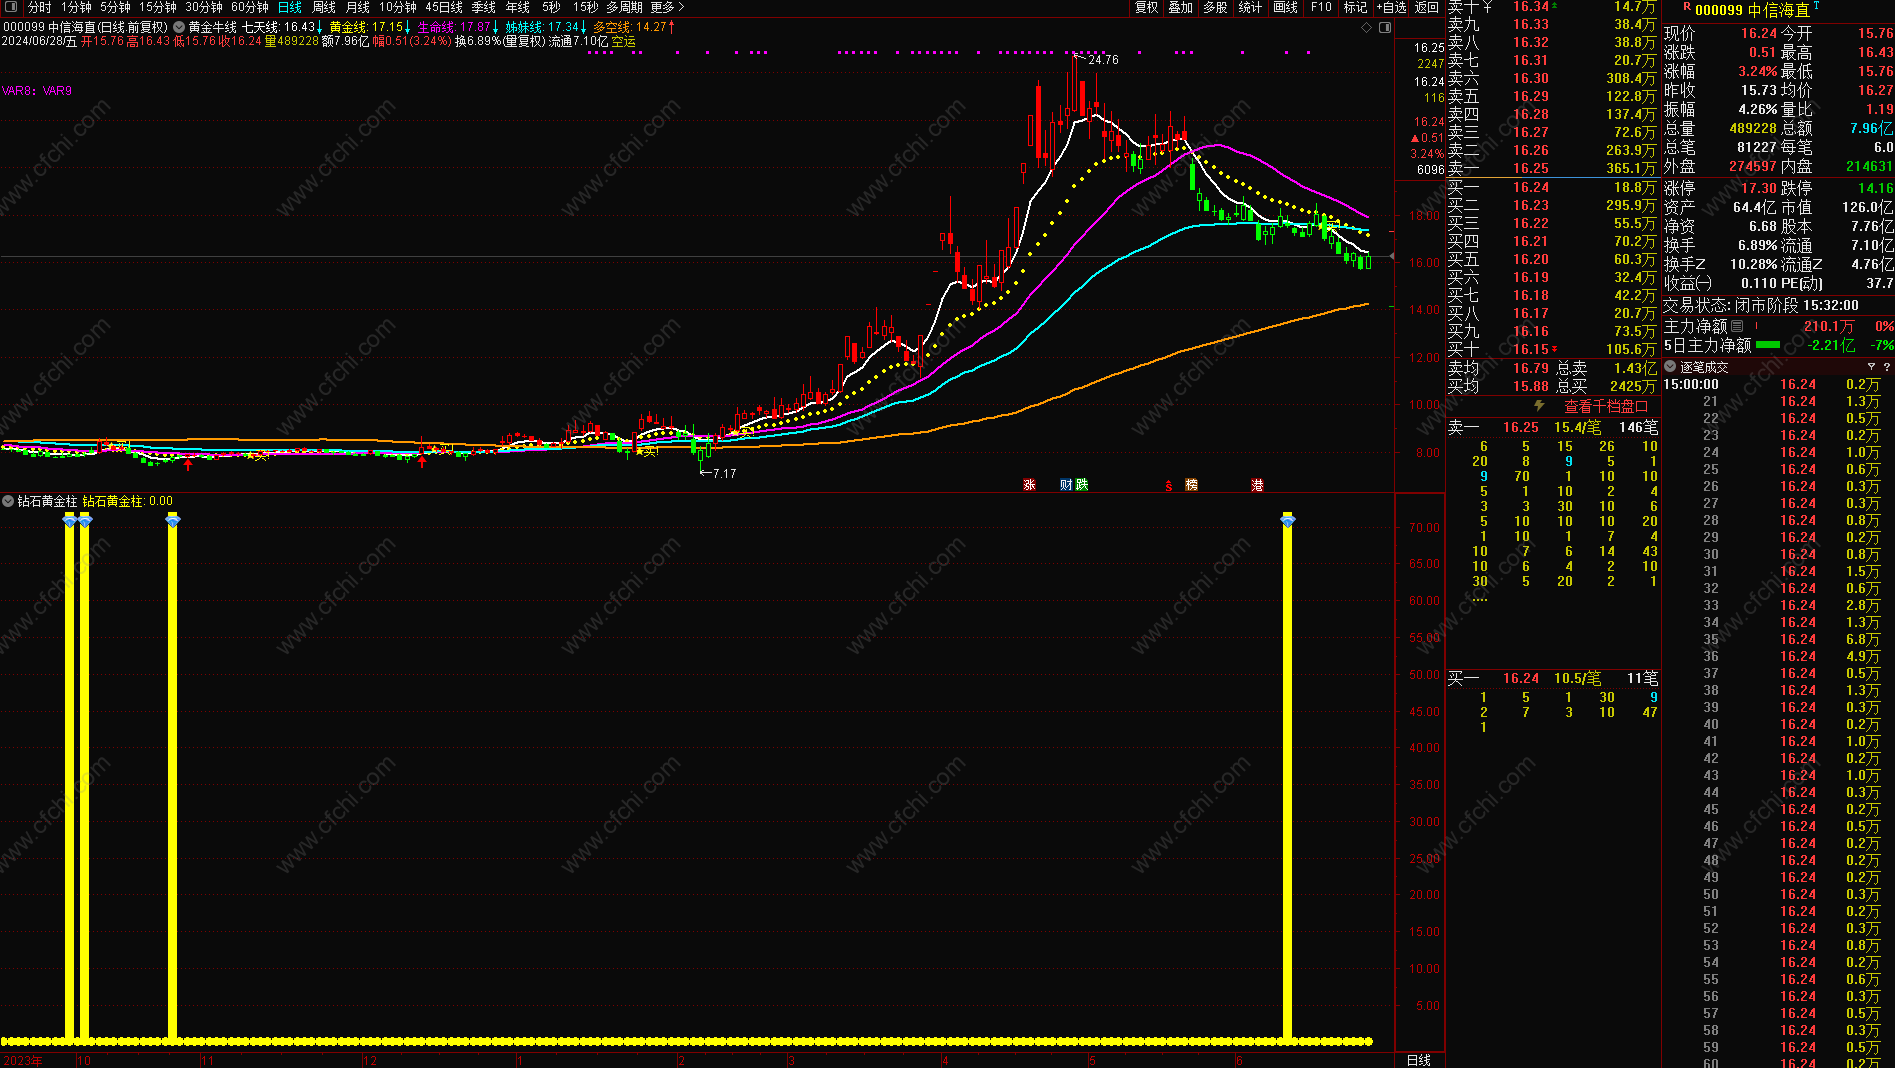Select the 周线 weekly period
1895x1068 pixels.
324,7
